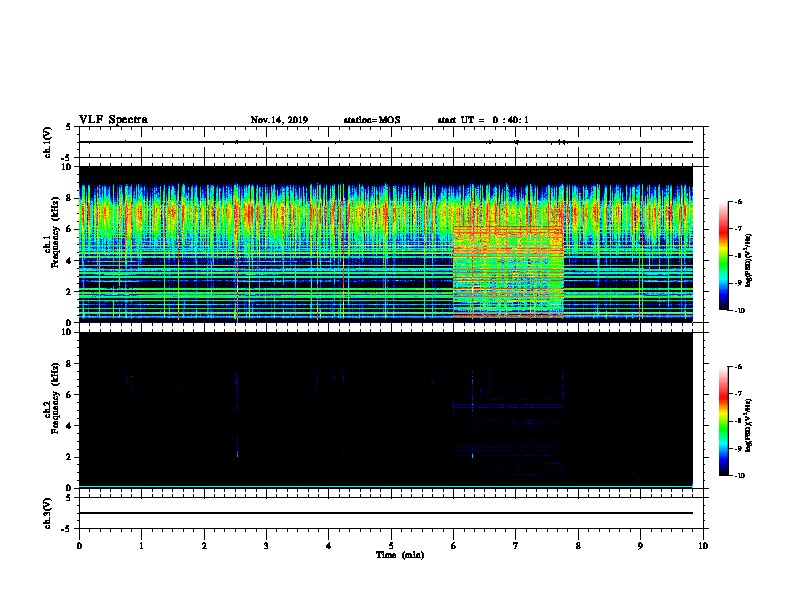Click the time axis tick label '2'
The height and width of the screenshot is (612, 792).
coord(204,546)
